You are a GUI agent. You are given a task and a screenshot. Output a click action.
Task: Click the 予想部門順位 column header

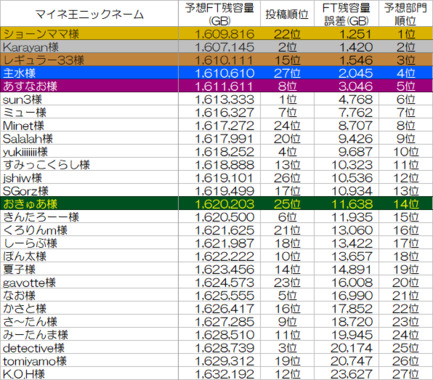(x=406, y=14)
